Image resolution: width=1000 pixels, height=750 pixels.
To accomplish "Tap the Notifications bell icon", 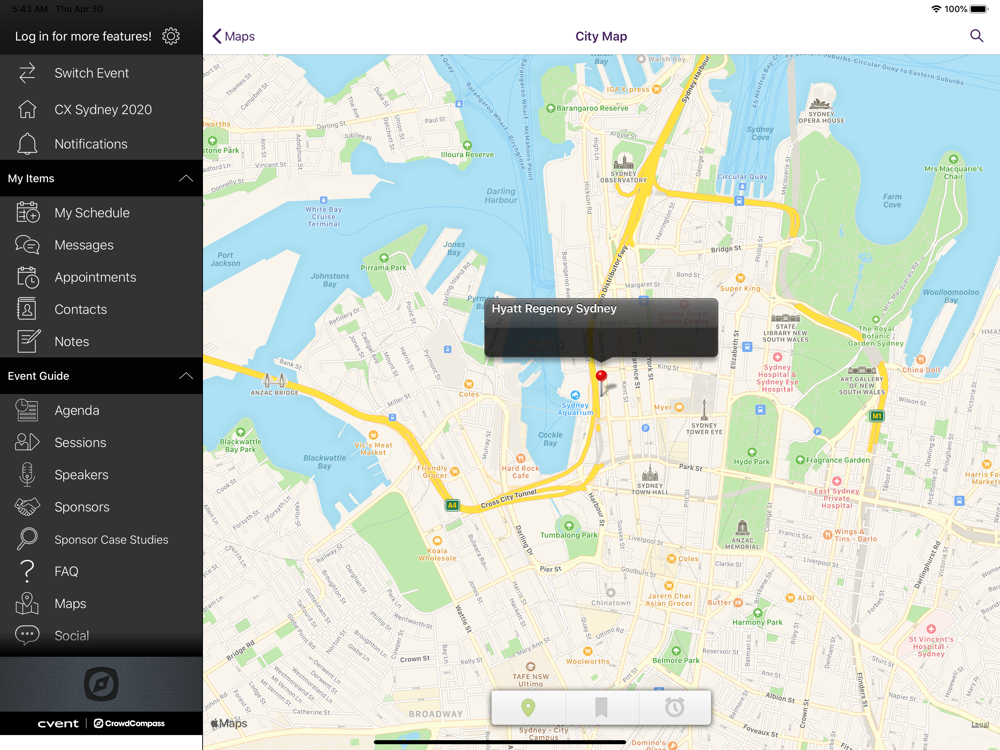I will click(x=27, y=144).
